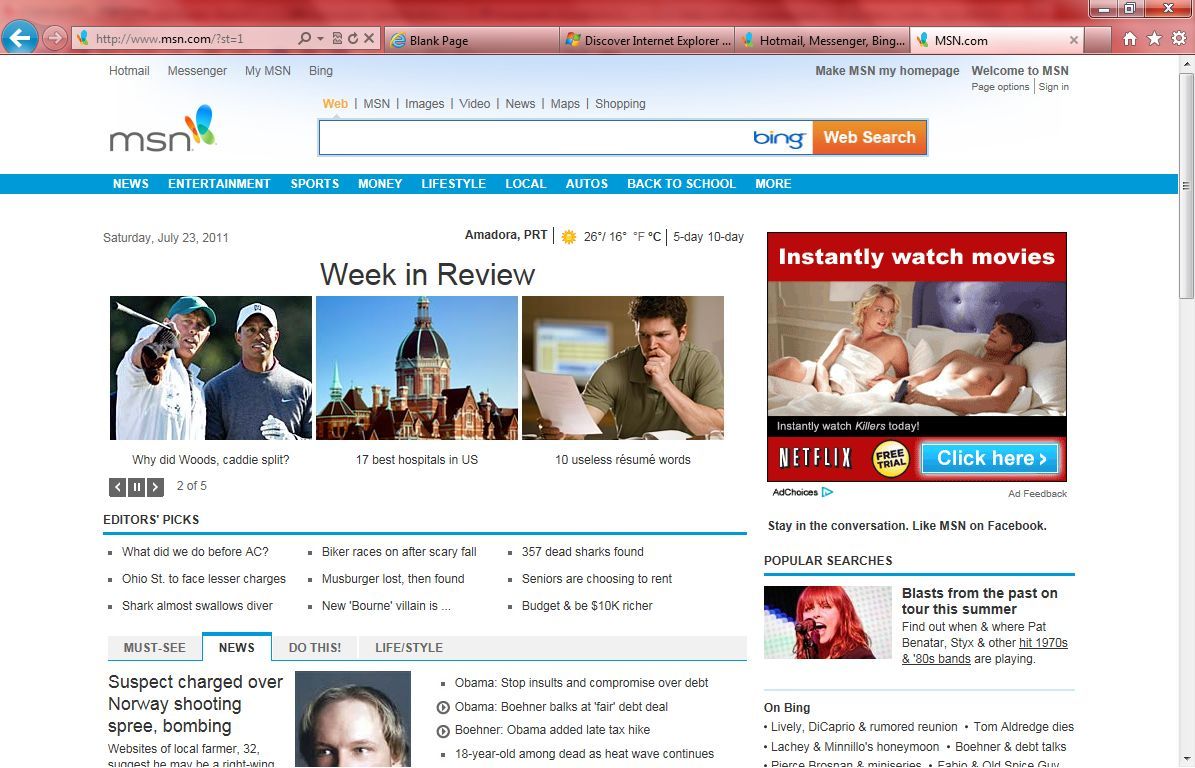Open Favorites using the star icon
This screenshot has width=1195, height=768.
[1153, 37]
